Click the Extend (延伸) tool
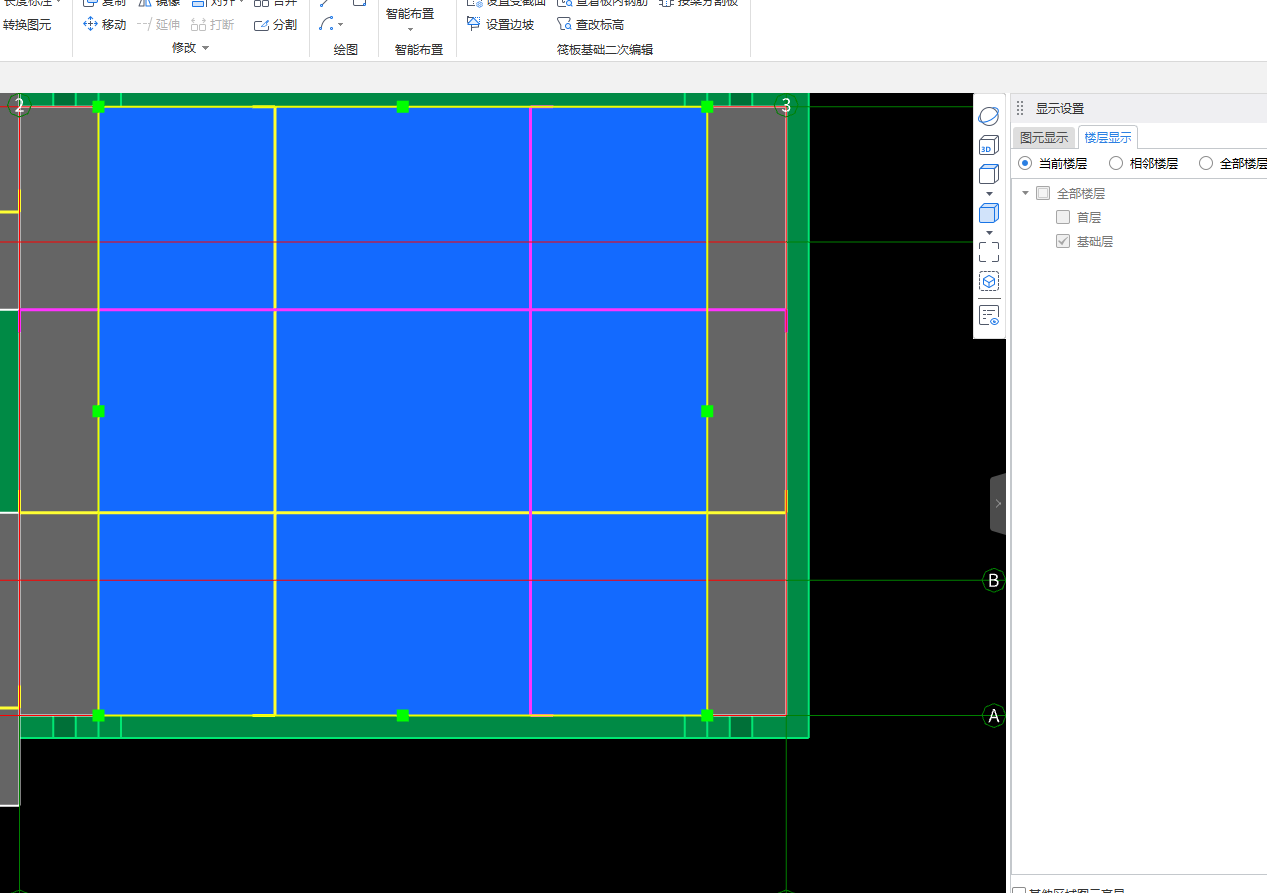Image resolution: width=1267 pixels, height=893 pixels. coord(158,24)
